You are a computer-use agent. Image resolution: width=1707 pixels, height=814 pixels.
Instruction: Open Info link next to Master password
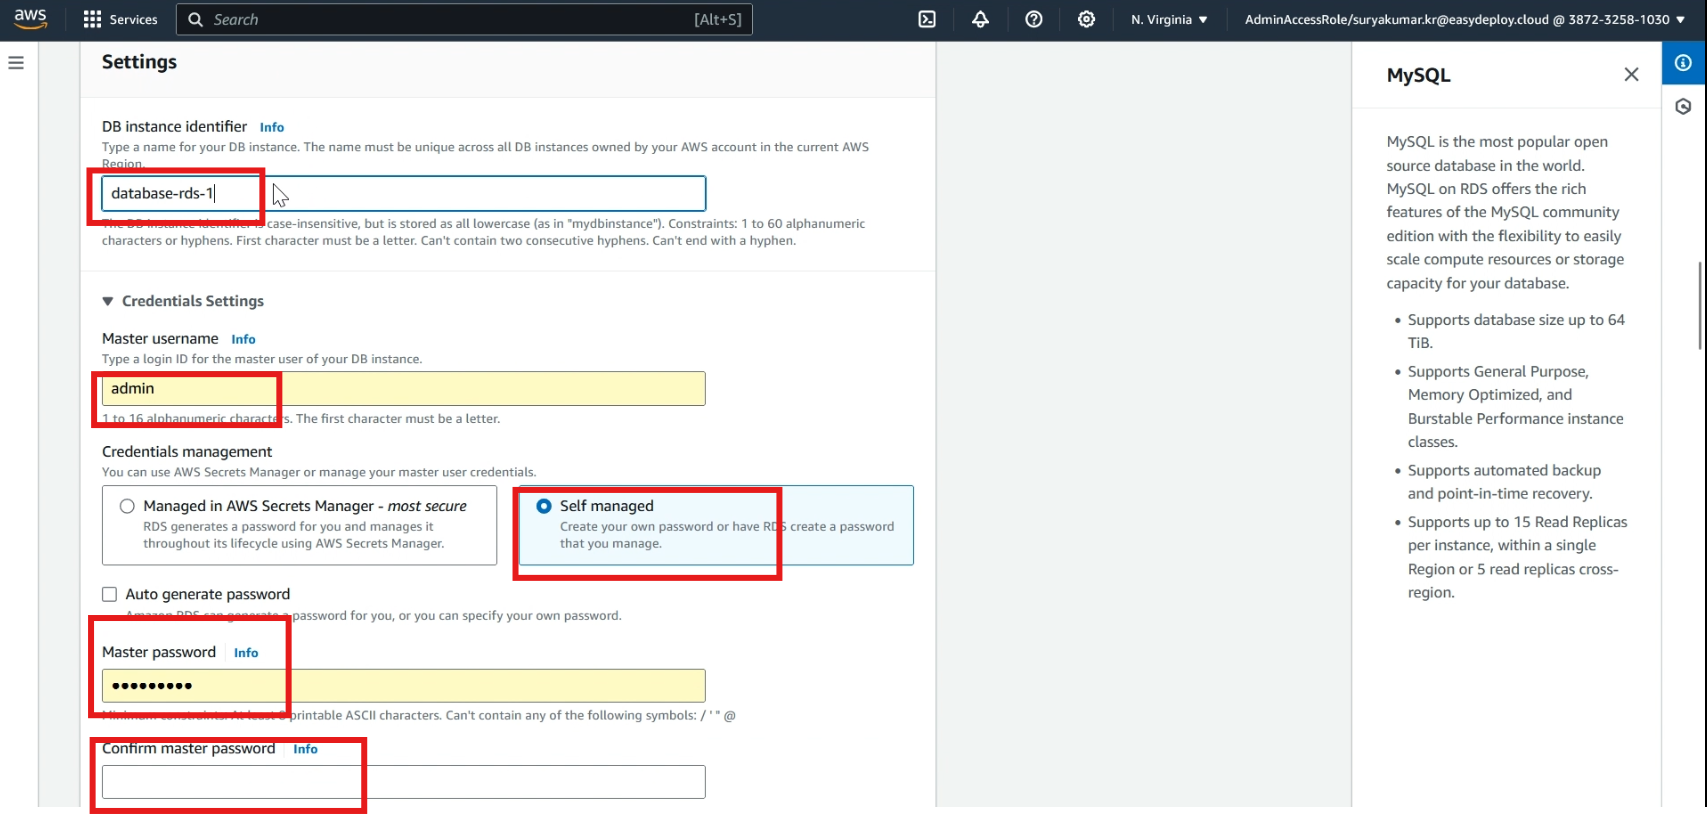pyautogui.click(x=246, y=653)
